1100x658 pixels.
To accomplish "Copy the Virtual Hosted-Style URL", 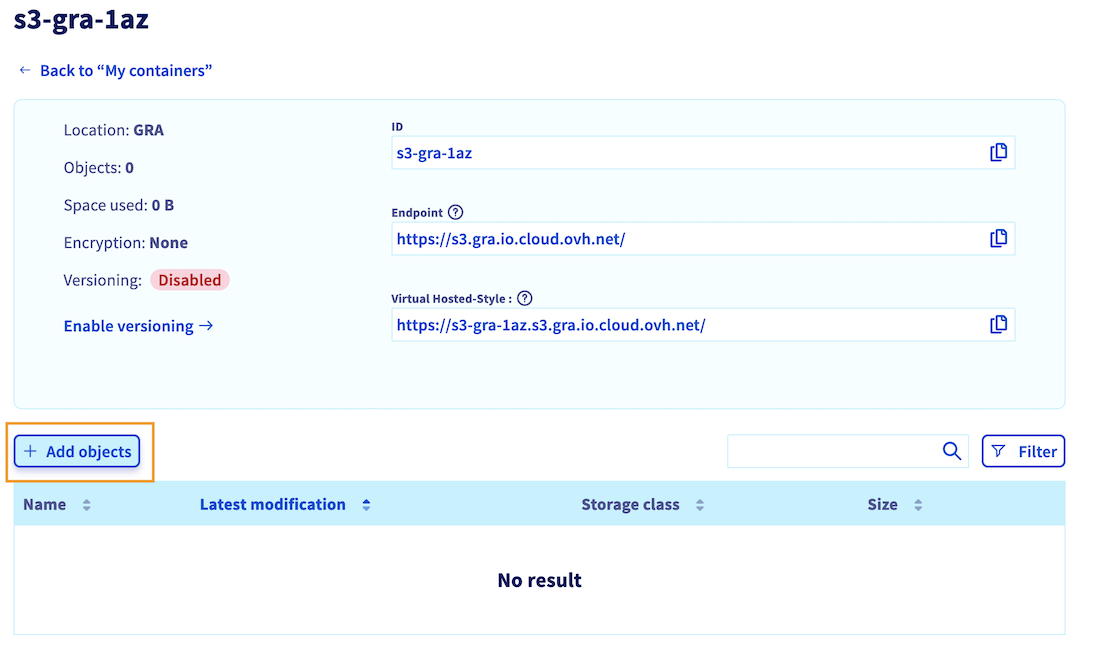I will click(x=997, y=325).
